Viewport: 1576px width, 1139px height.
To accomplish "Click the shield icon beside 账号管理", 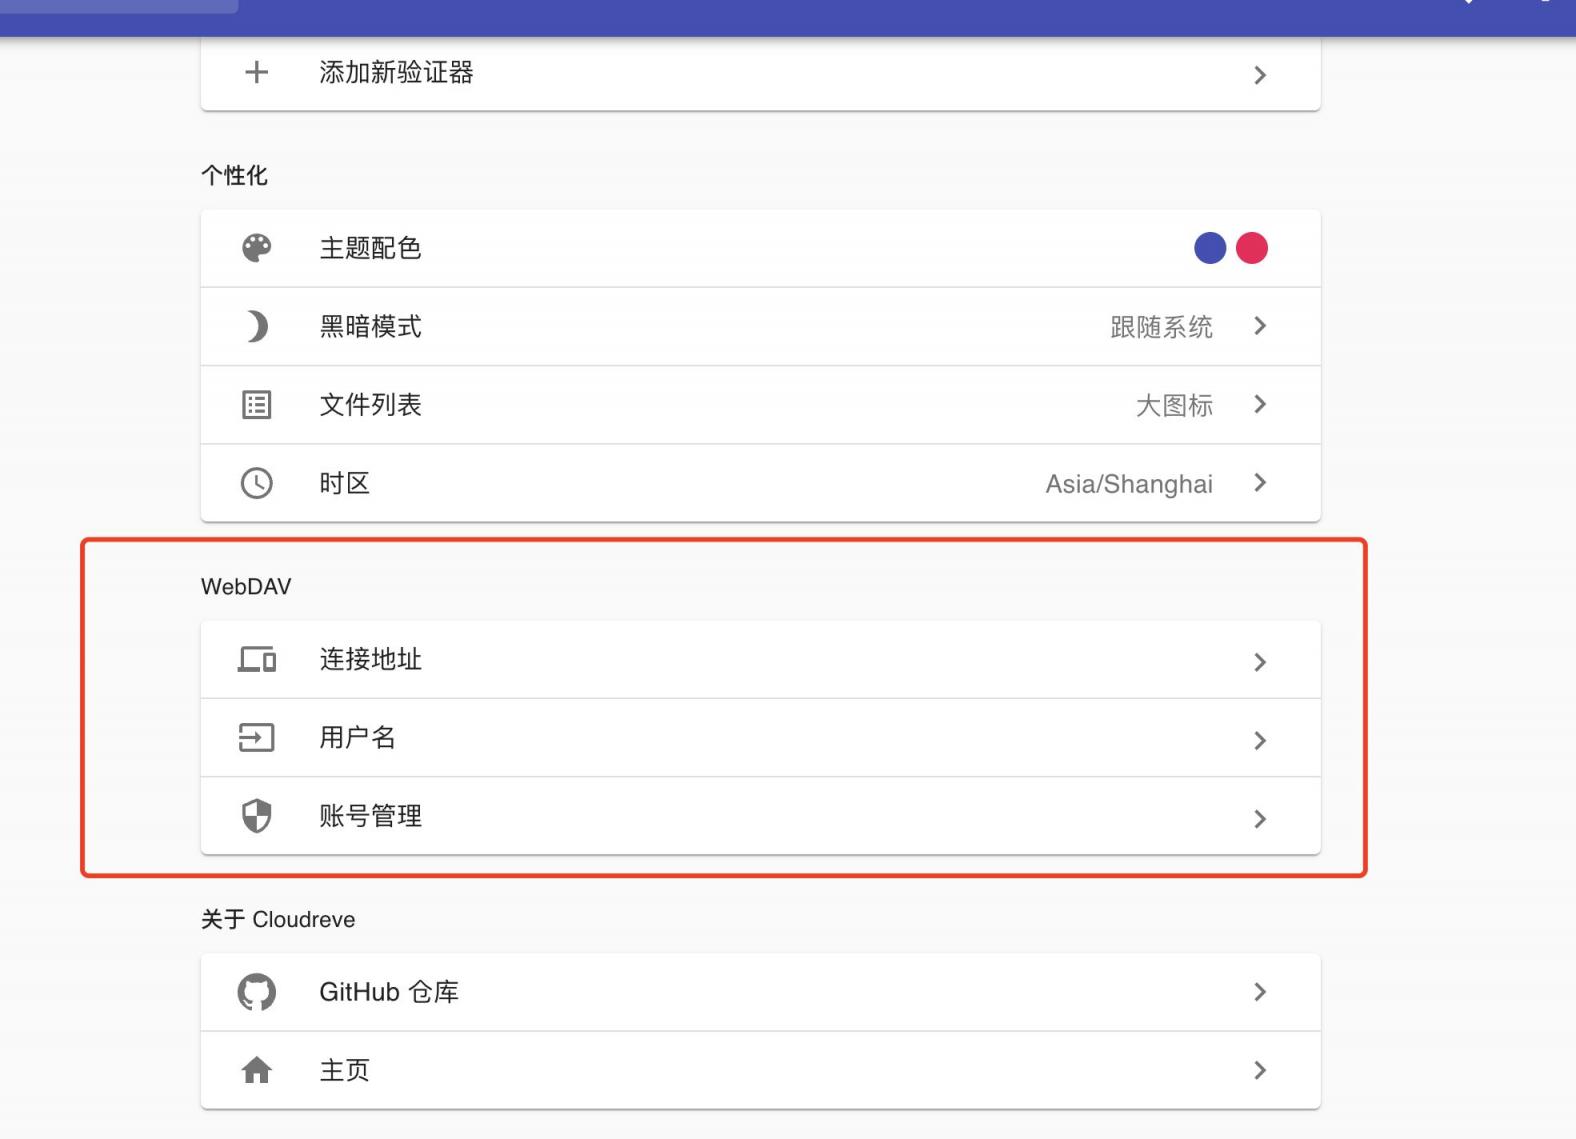I will click(257, 816).
